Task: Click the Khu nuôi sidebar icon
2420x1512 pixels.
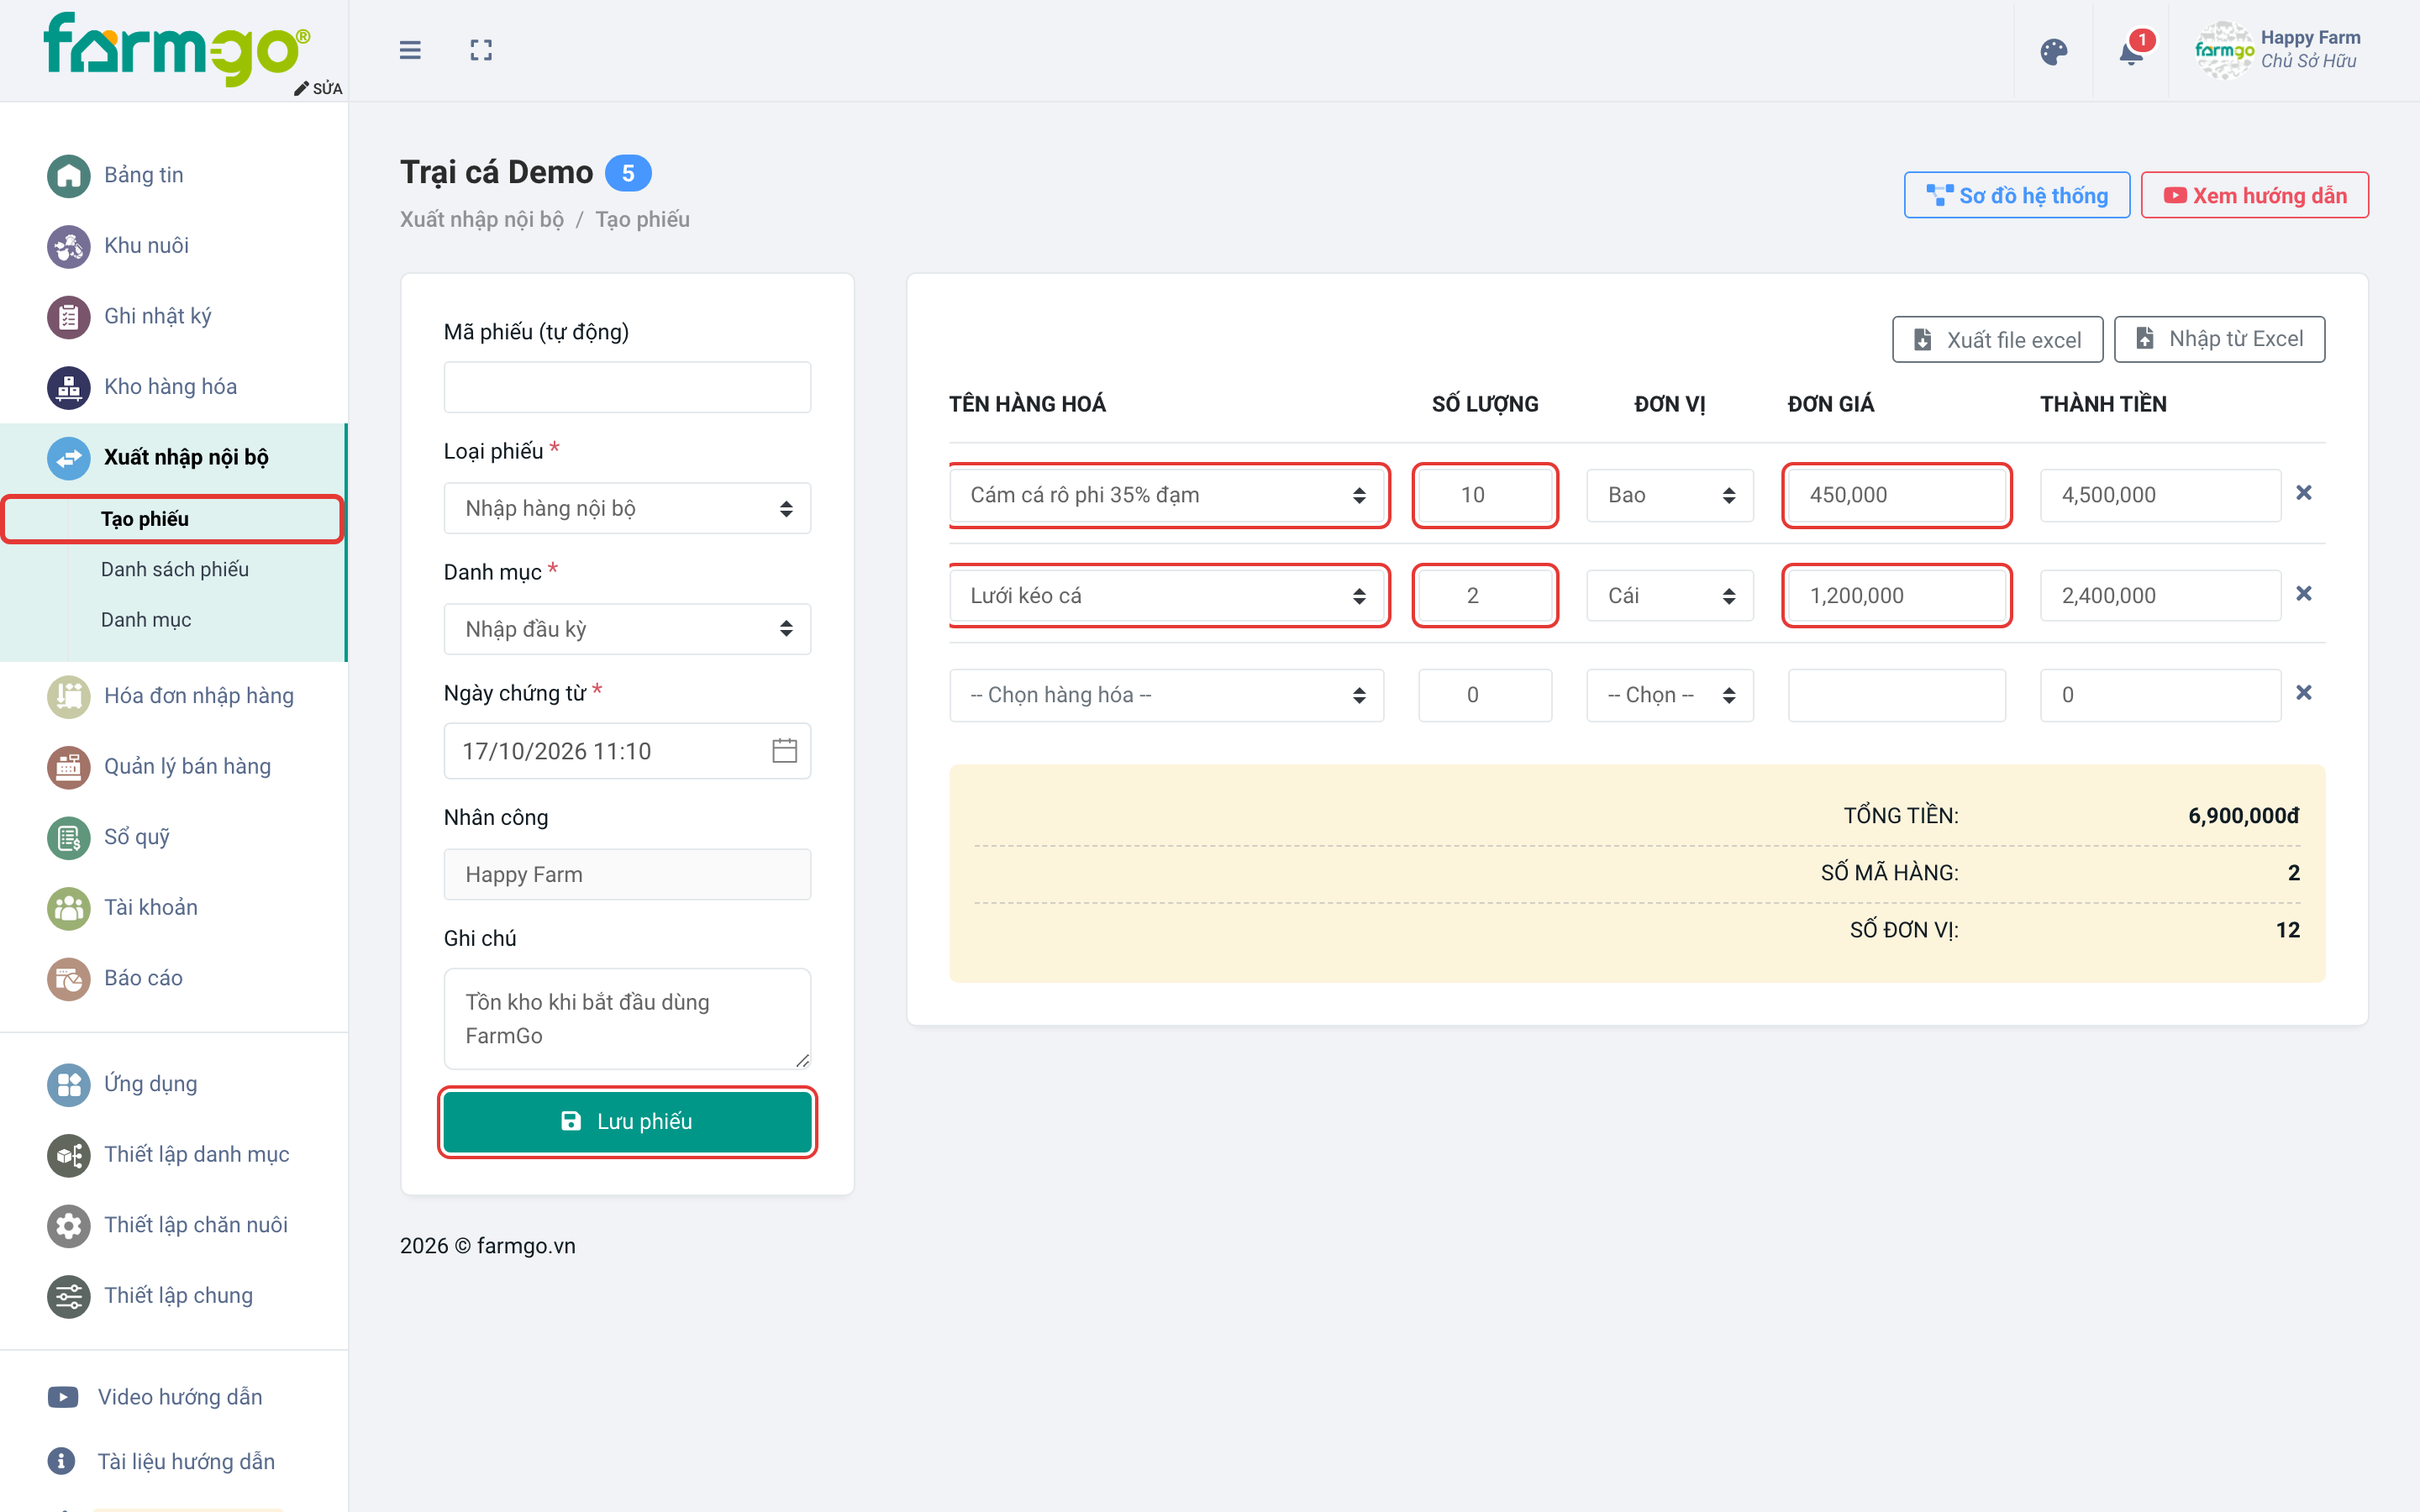Action: tap(69, 246)
